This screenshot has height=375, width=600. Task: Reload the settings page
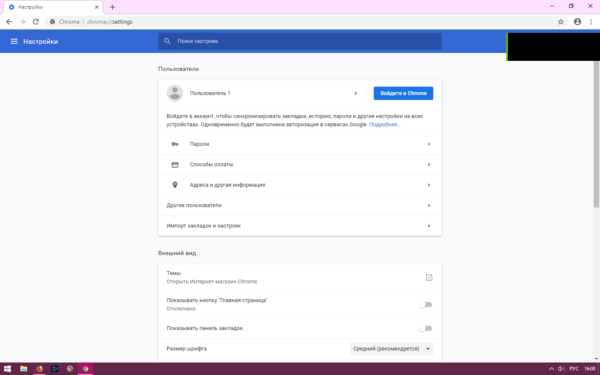point(36,22)
